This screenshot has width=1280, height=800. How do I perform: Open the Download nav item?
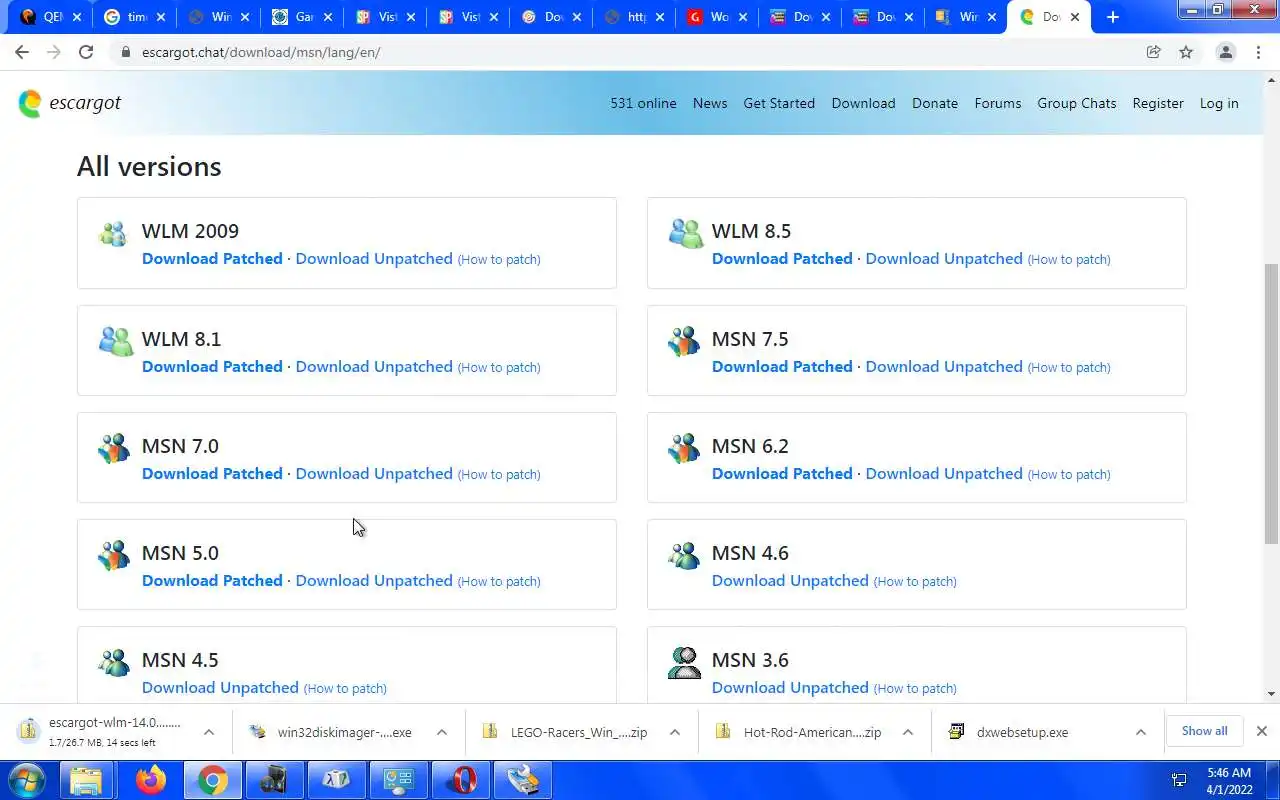(863, 103)
